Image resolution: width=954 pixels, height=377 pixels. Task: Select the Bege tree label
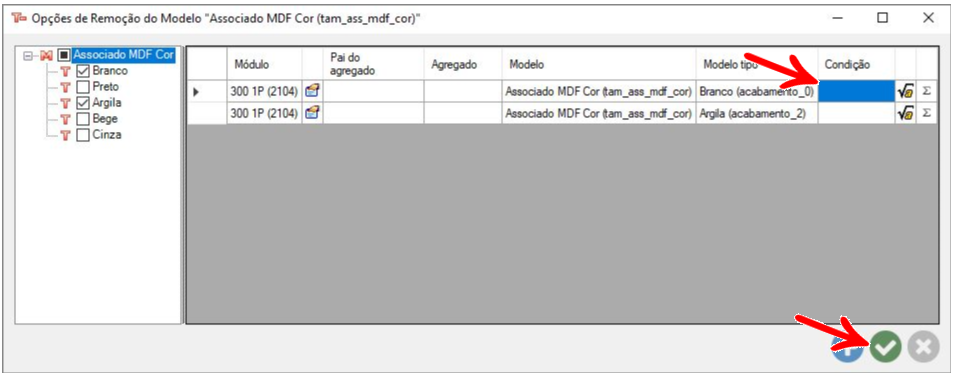click(x=105, y=119)
